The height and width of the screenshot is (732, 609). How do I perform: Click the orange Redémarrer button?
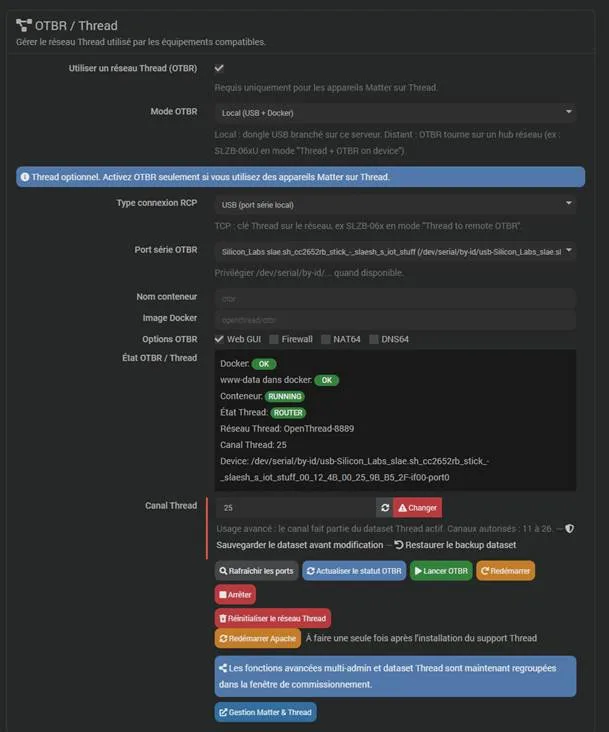point(505,570)
